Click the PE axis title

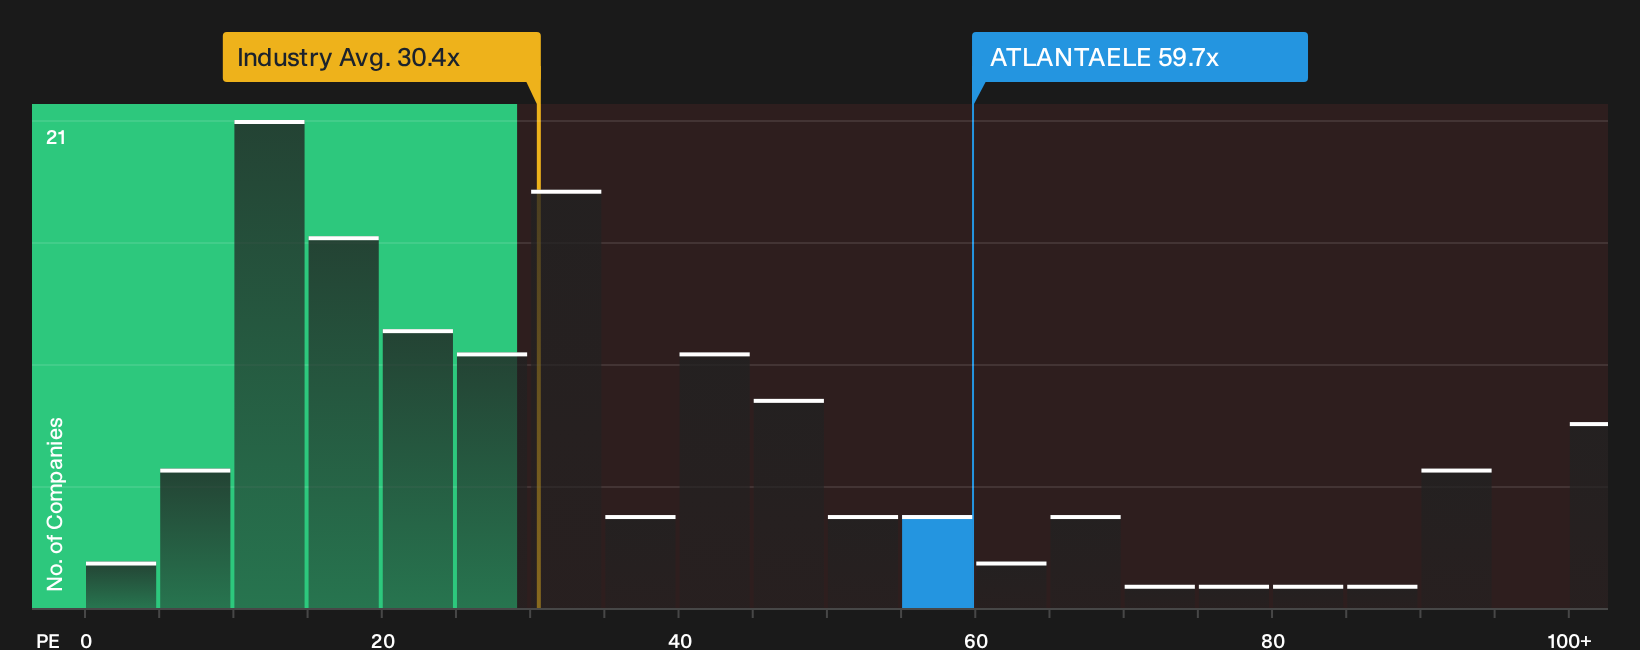tap(48, 640)
